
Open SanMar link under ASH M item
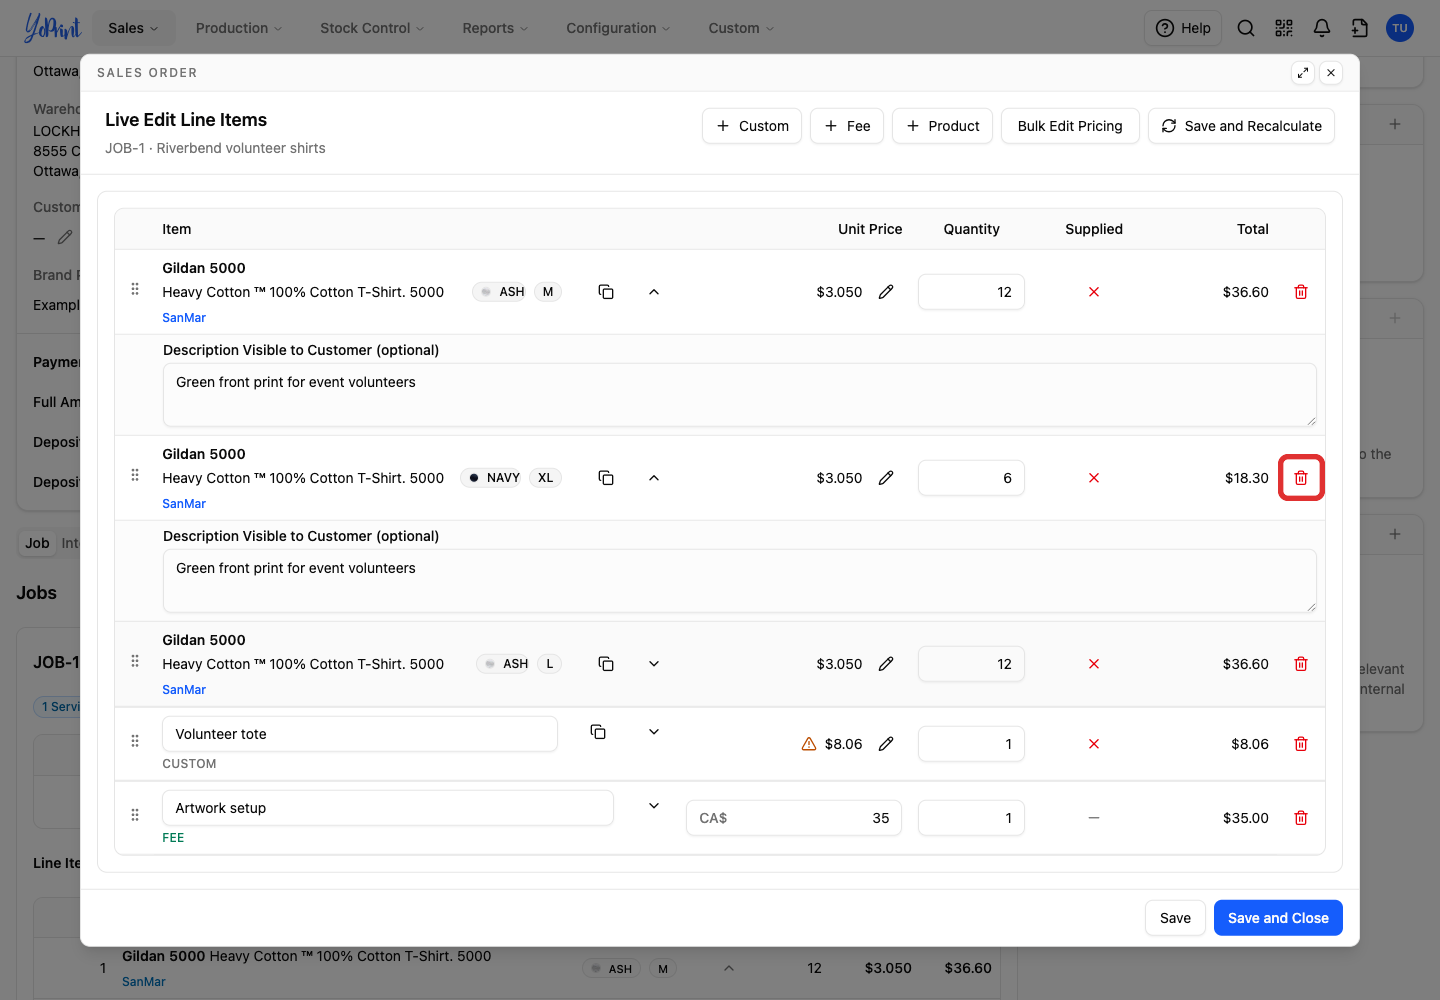tap(184, 318)
